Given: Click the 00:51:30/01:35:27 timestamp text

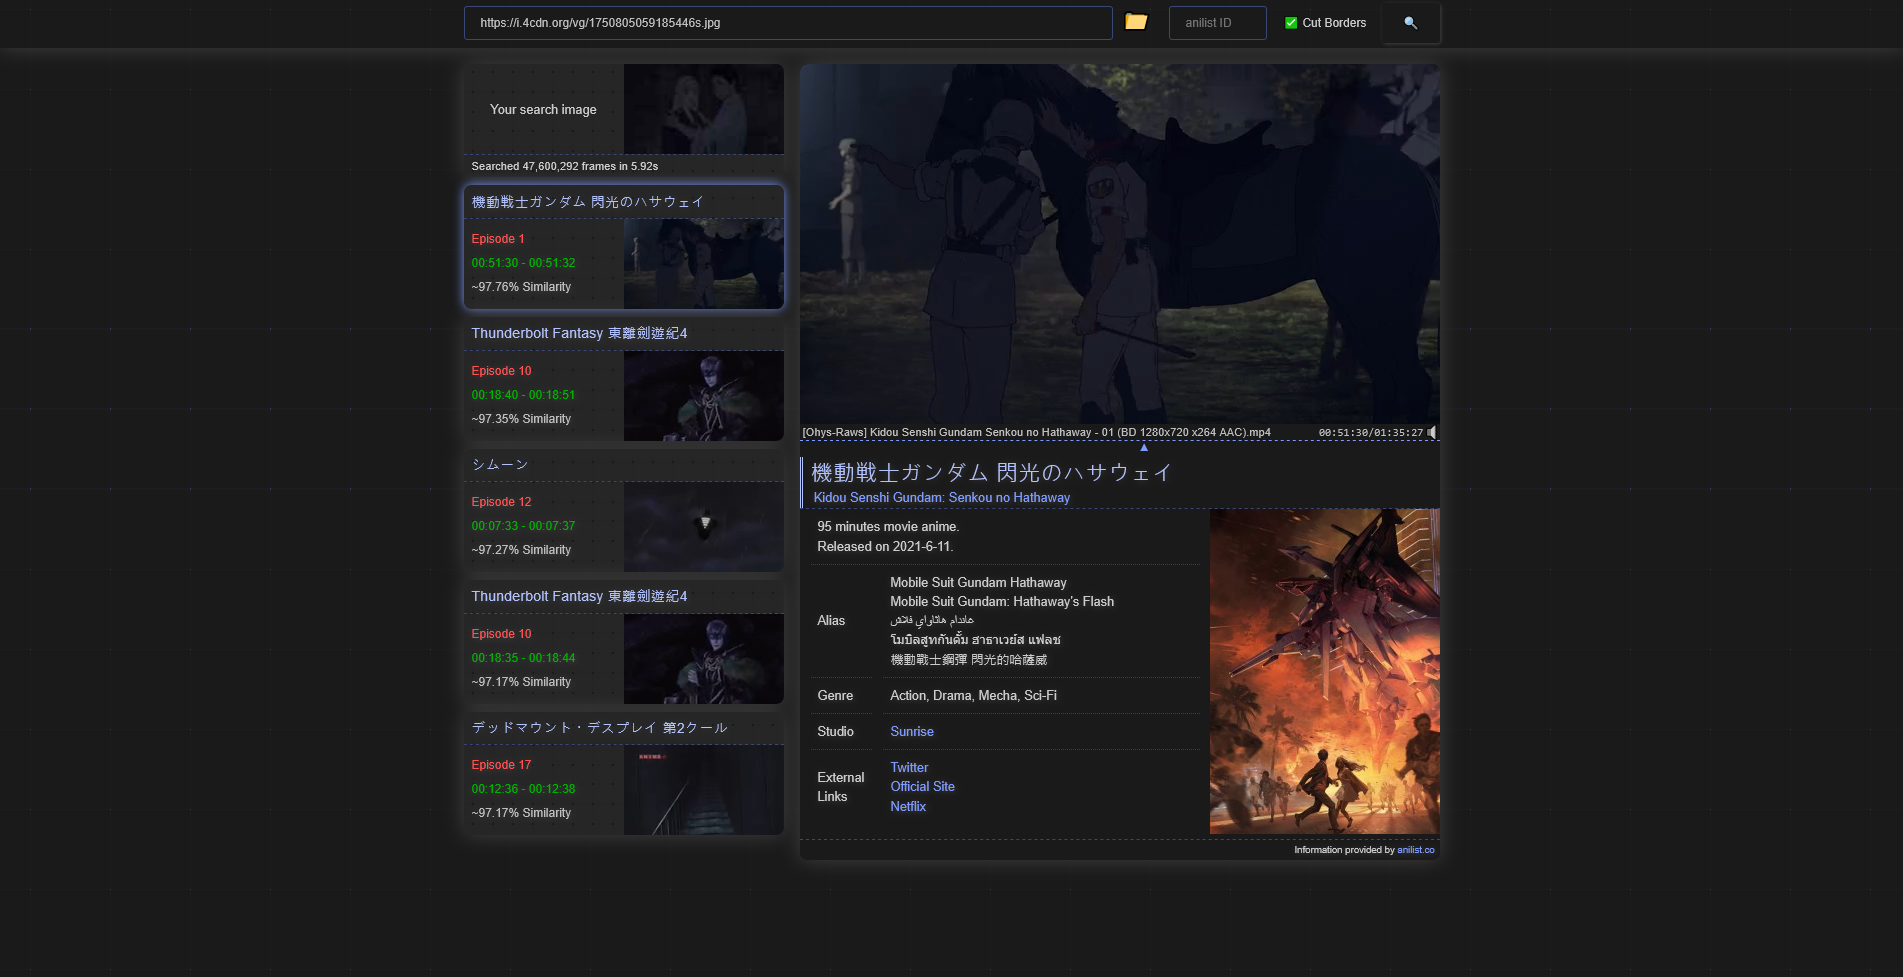Looking at the screenshot, I should click(1370, 433).
